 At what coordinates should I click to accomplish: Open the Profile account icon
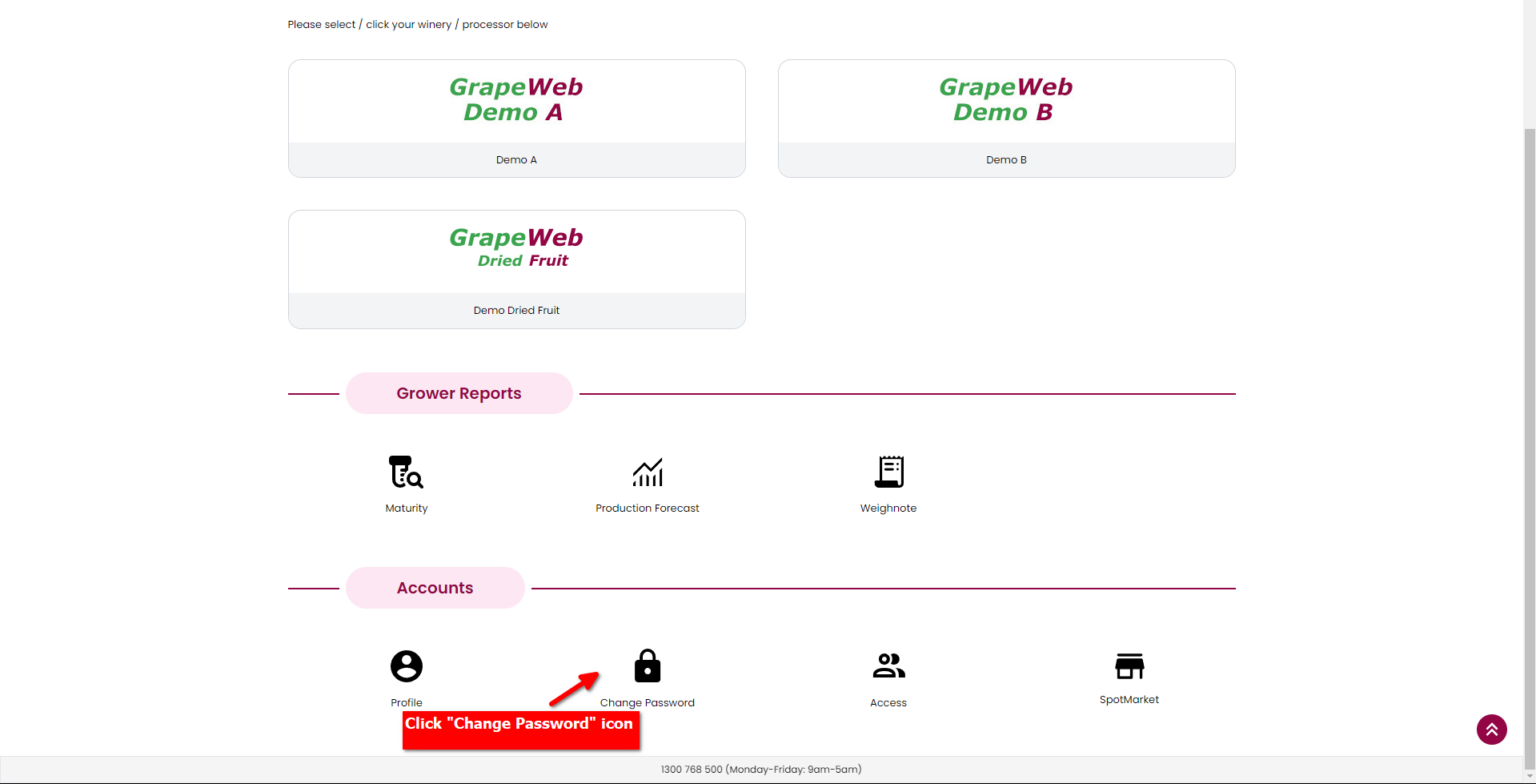406,666
